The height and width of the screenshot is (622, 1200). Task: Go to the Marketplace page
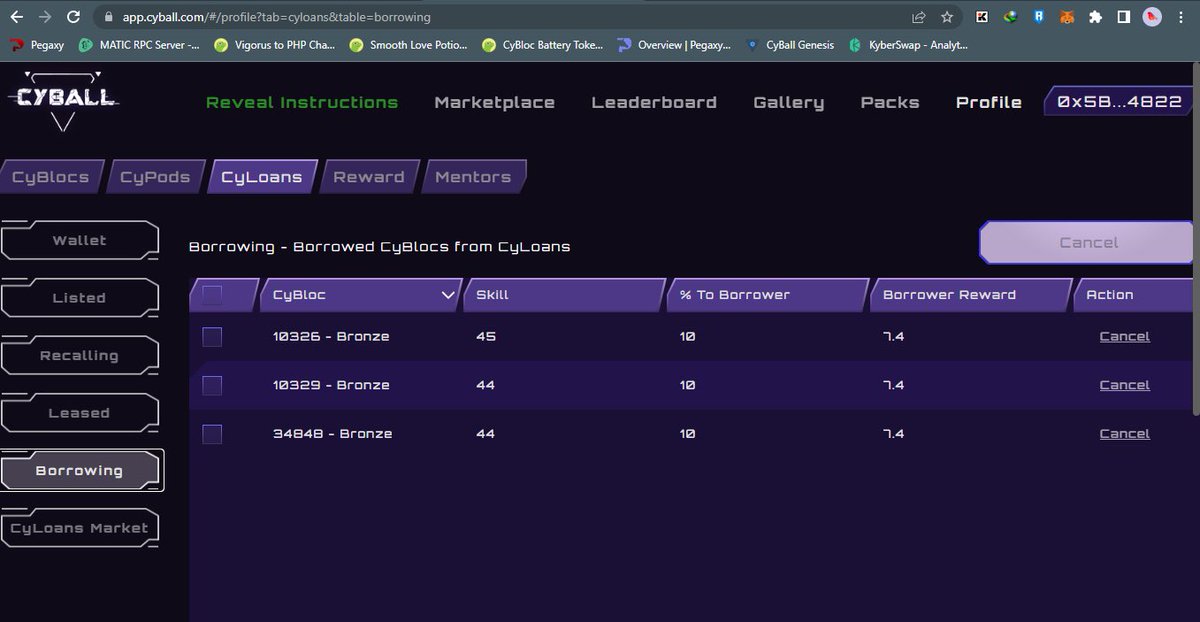[x=494, y=102]
